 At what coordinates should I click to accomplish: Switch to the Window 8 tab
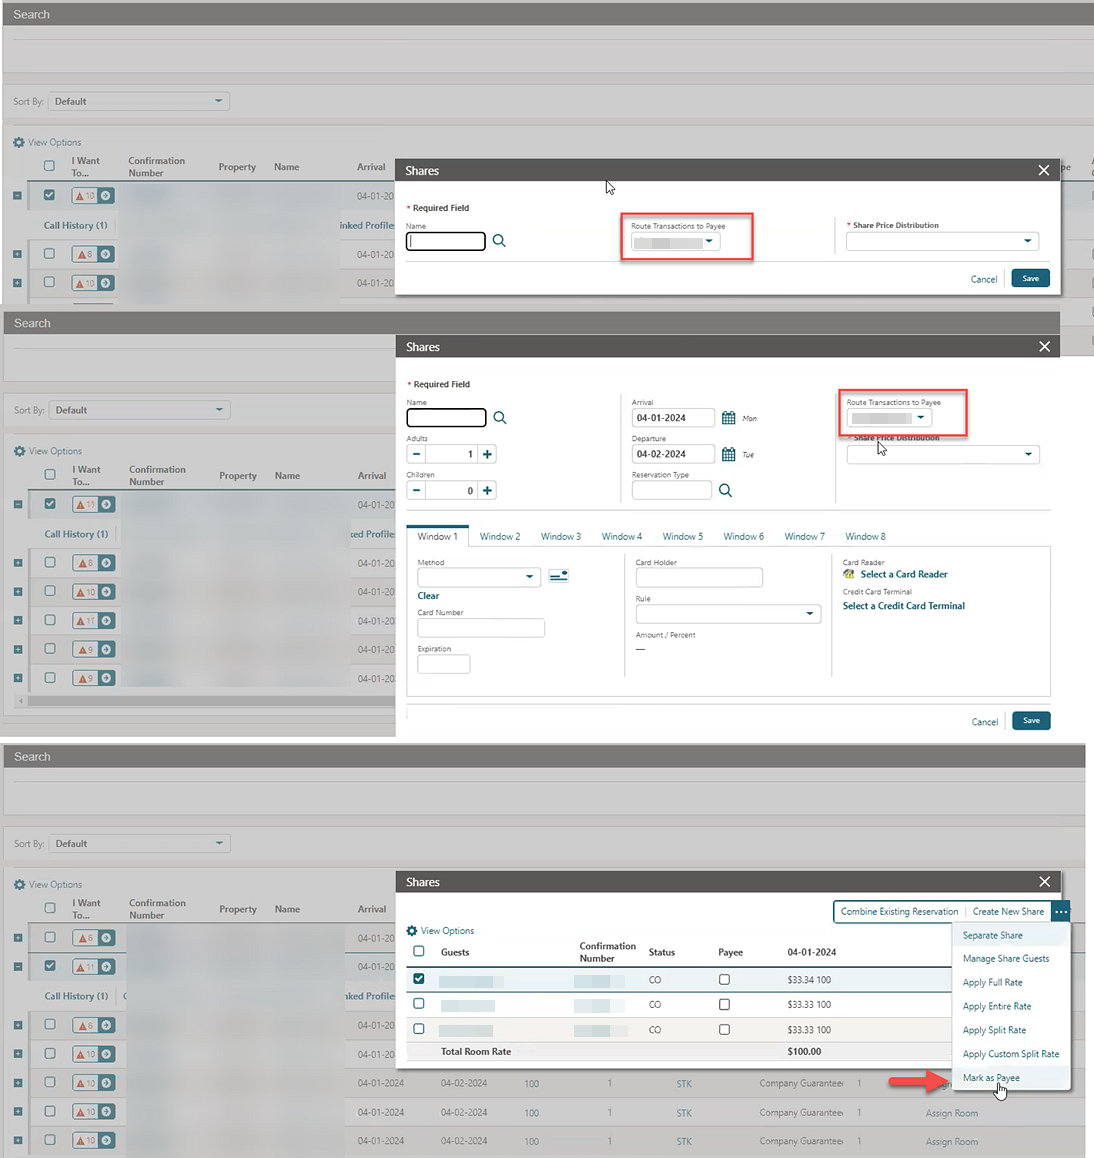(865, 536)
